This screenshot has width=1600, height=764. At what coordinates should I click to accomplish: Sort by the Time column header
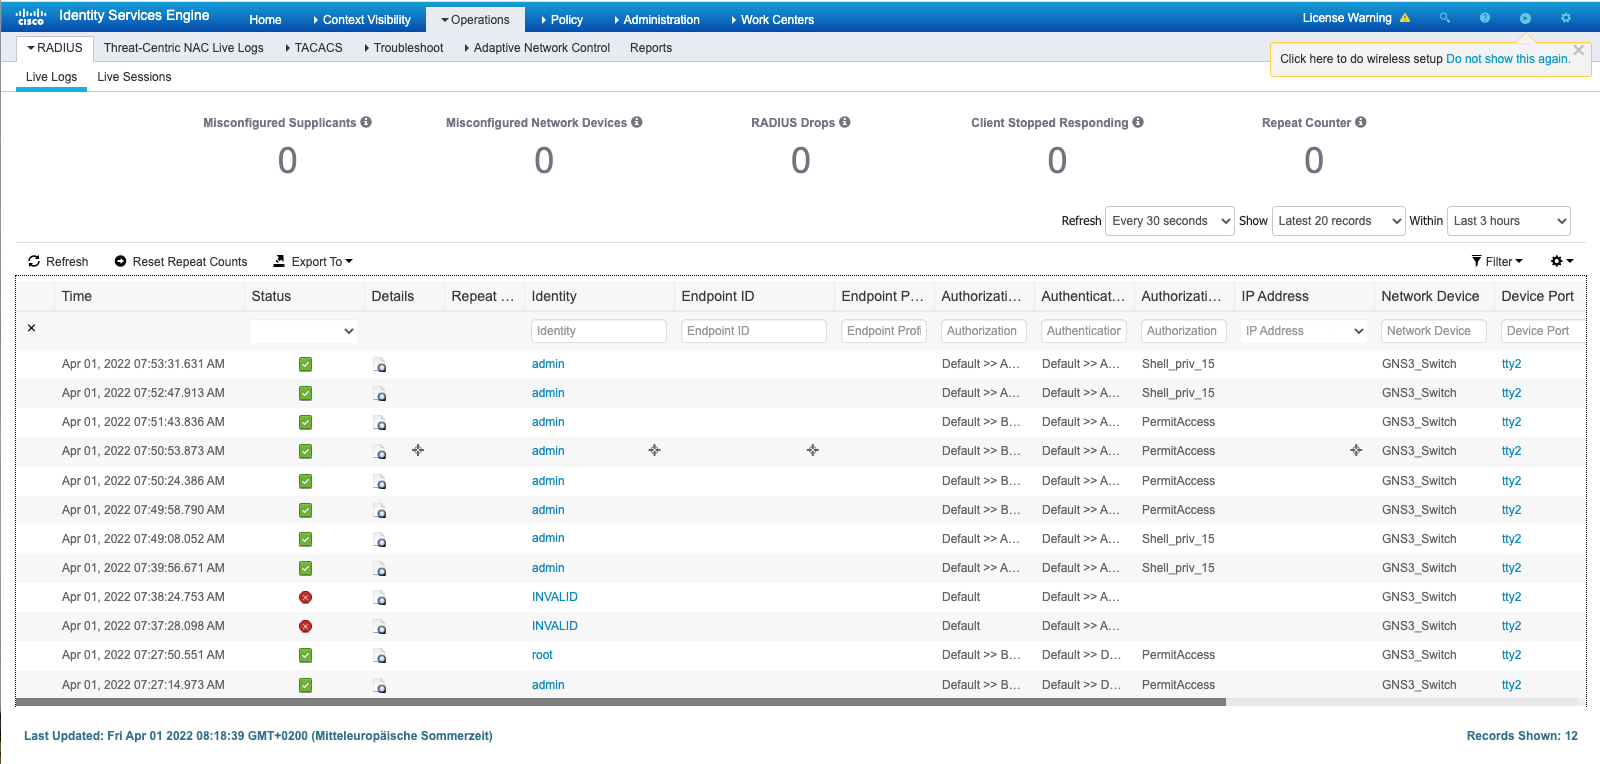click(x=77, y=296)
